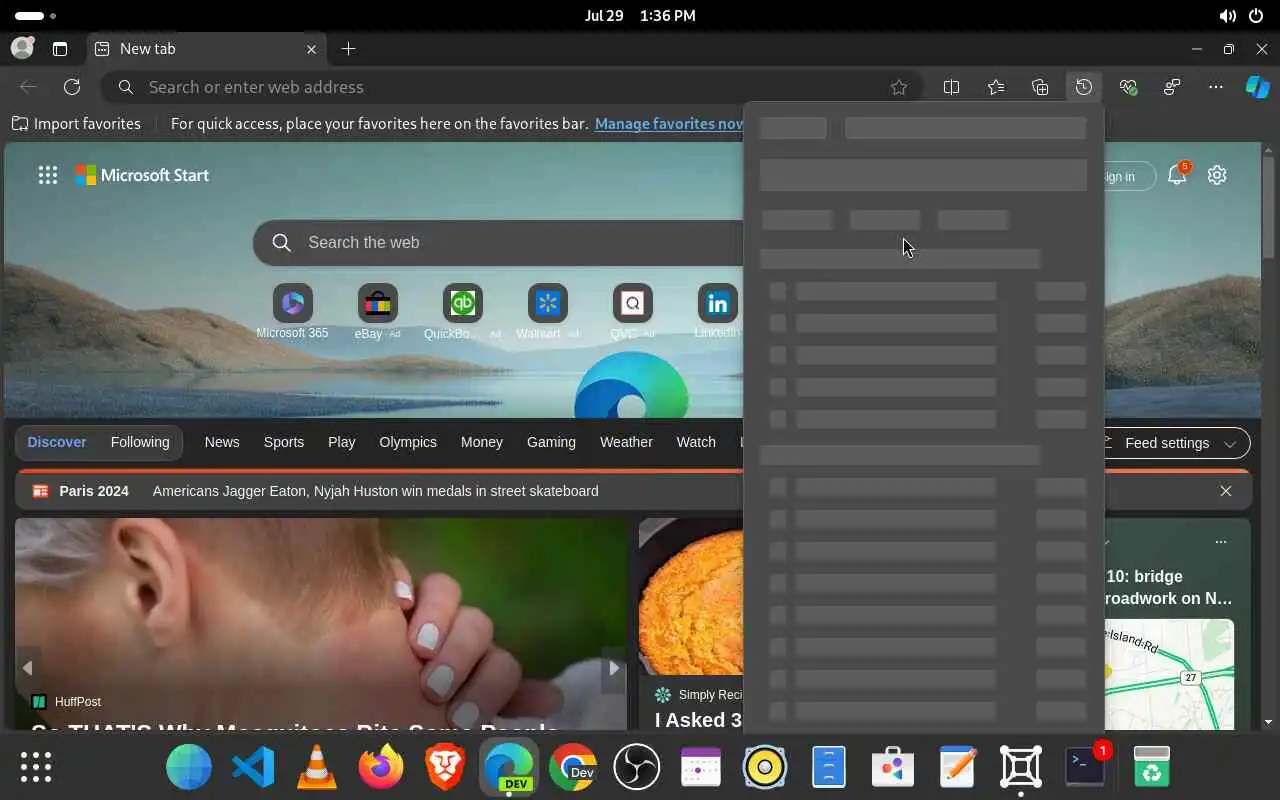1280x800 pixels.
Task: Open the Favorites panel
Action: [995, 87]
